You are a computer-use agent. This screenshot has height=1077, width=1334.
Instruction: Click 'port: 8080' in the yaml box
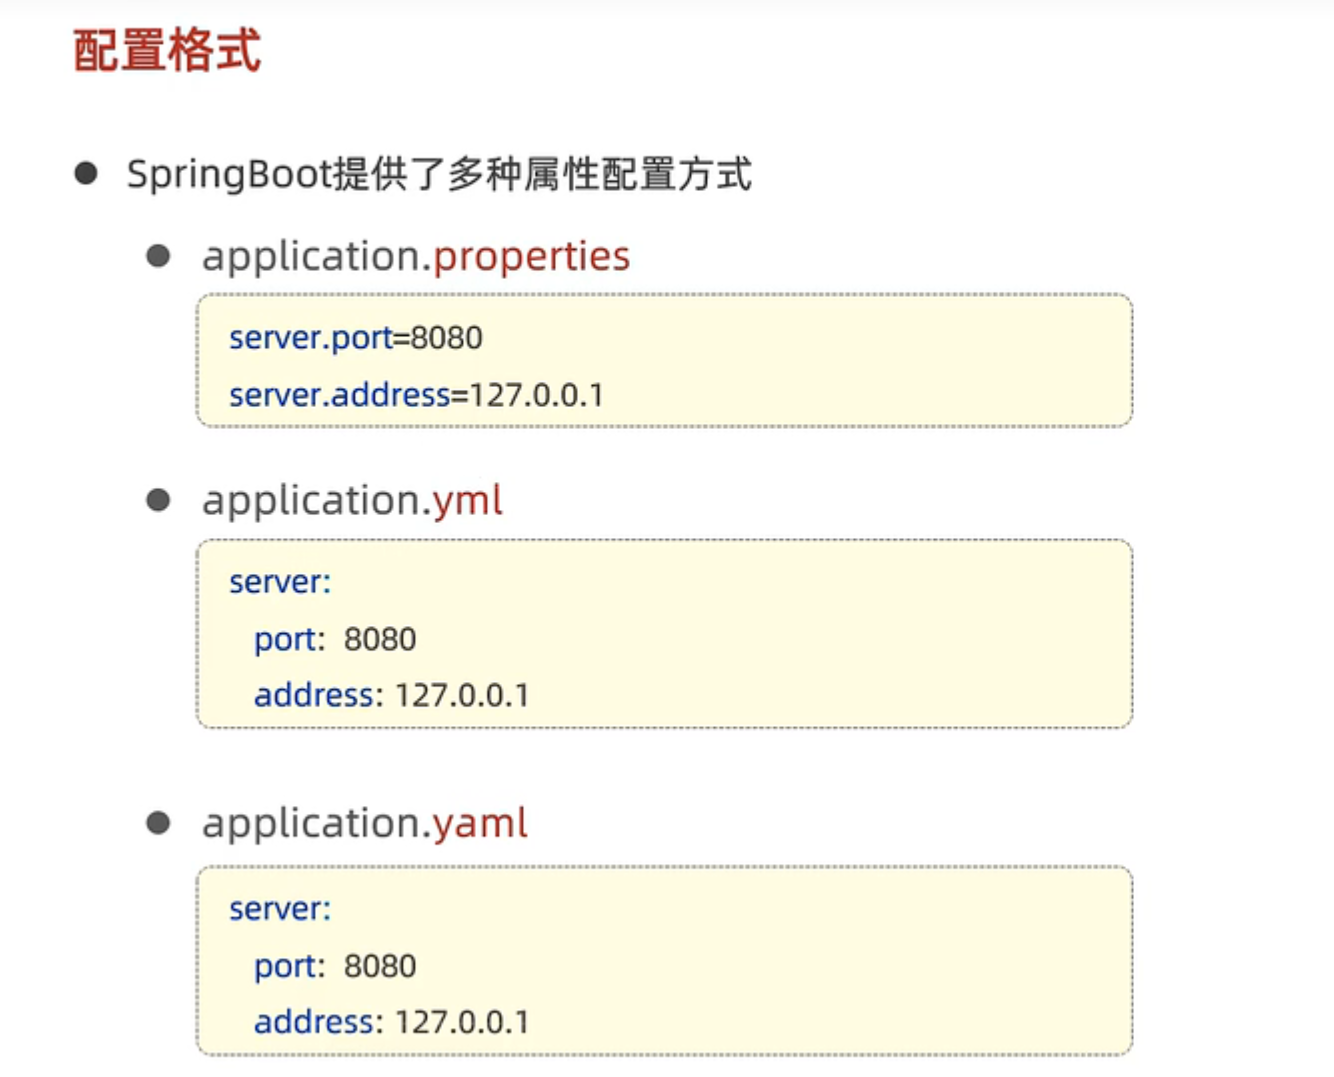335,966
